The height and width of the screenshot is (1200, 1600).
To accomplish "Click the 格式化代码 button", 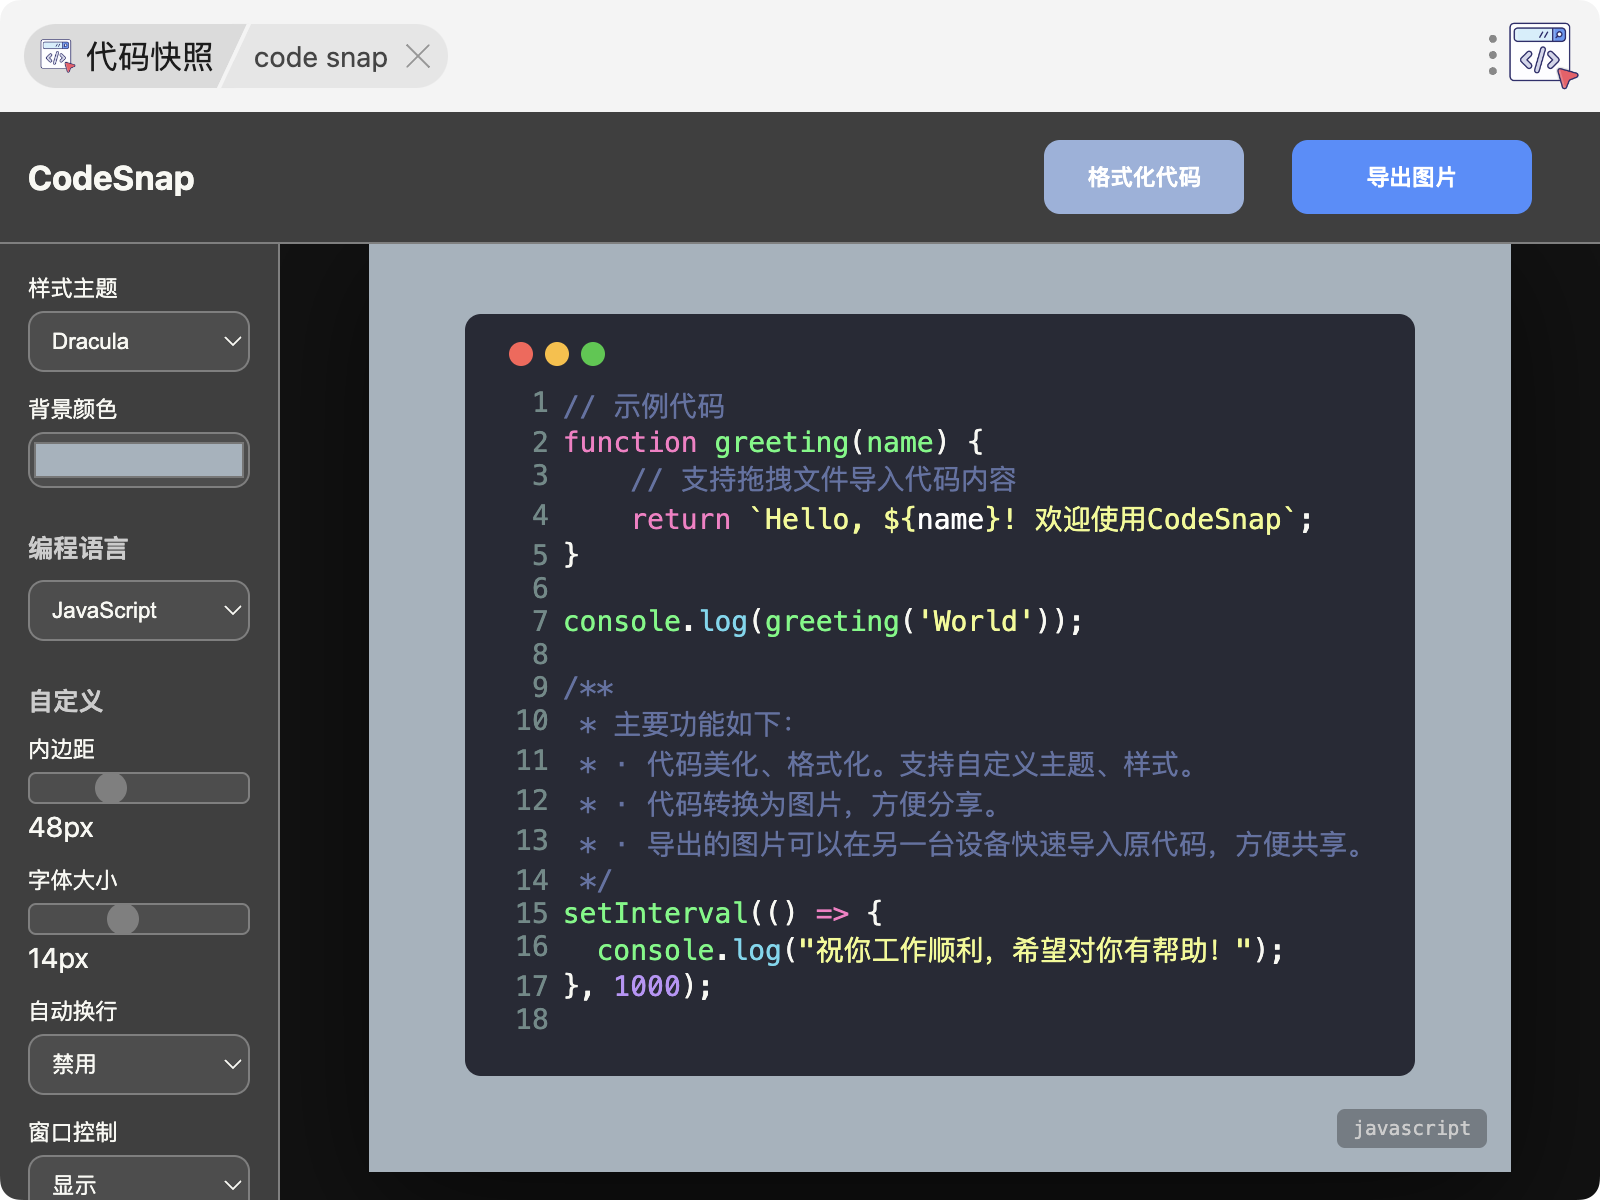I will point(1144,177).
